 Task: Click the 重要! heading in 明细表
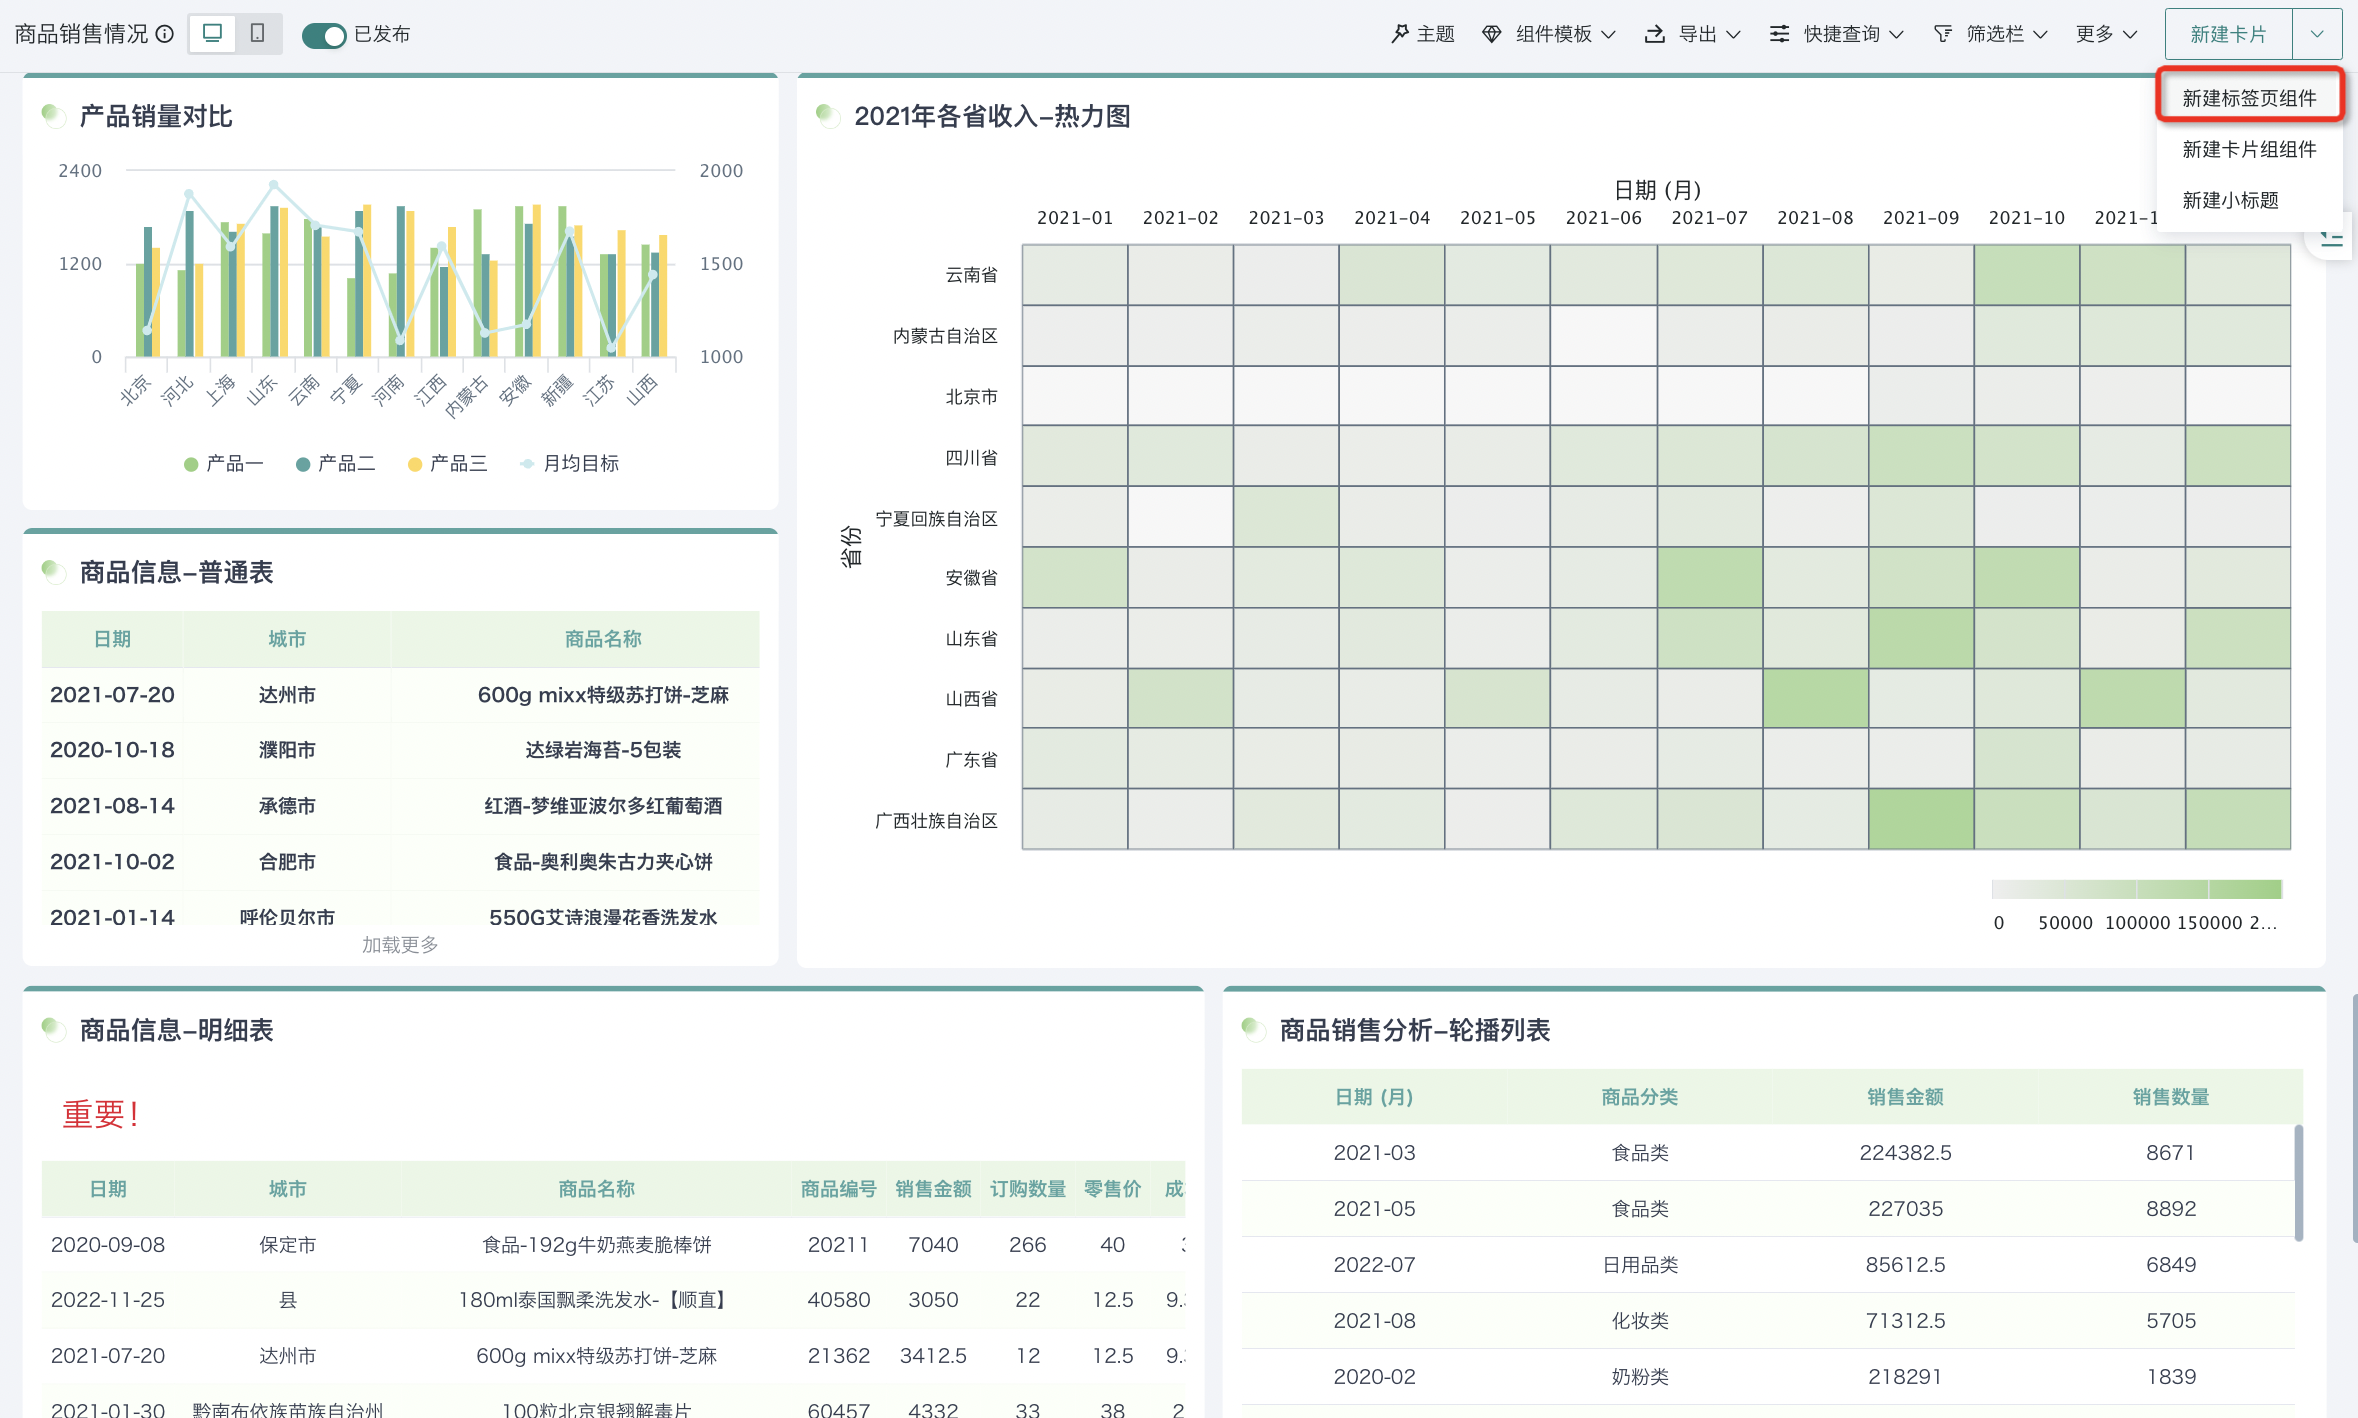pyautogui.click(x=100, y=1114)
